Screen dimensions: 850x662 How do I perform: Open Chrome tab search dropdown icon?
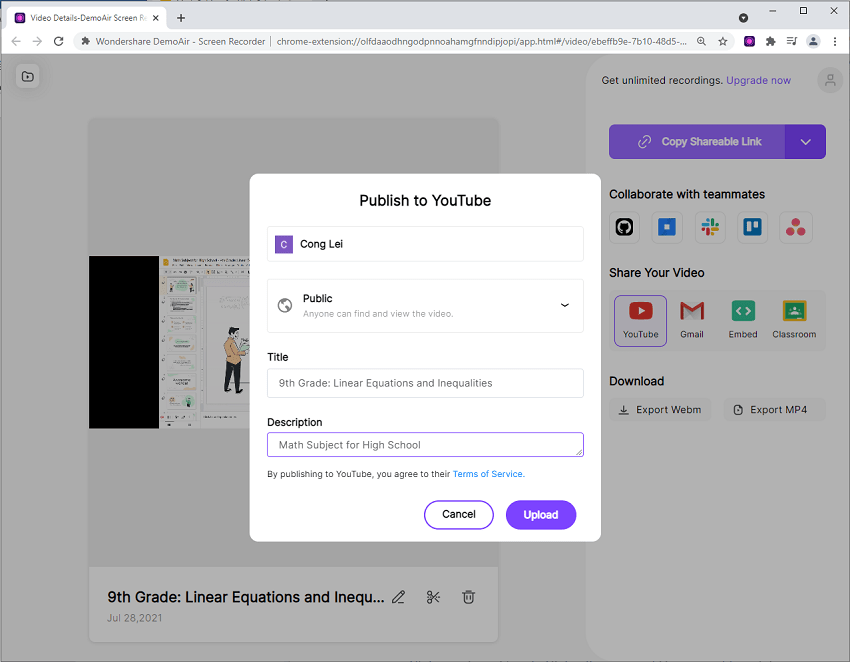tap(743, 18)
